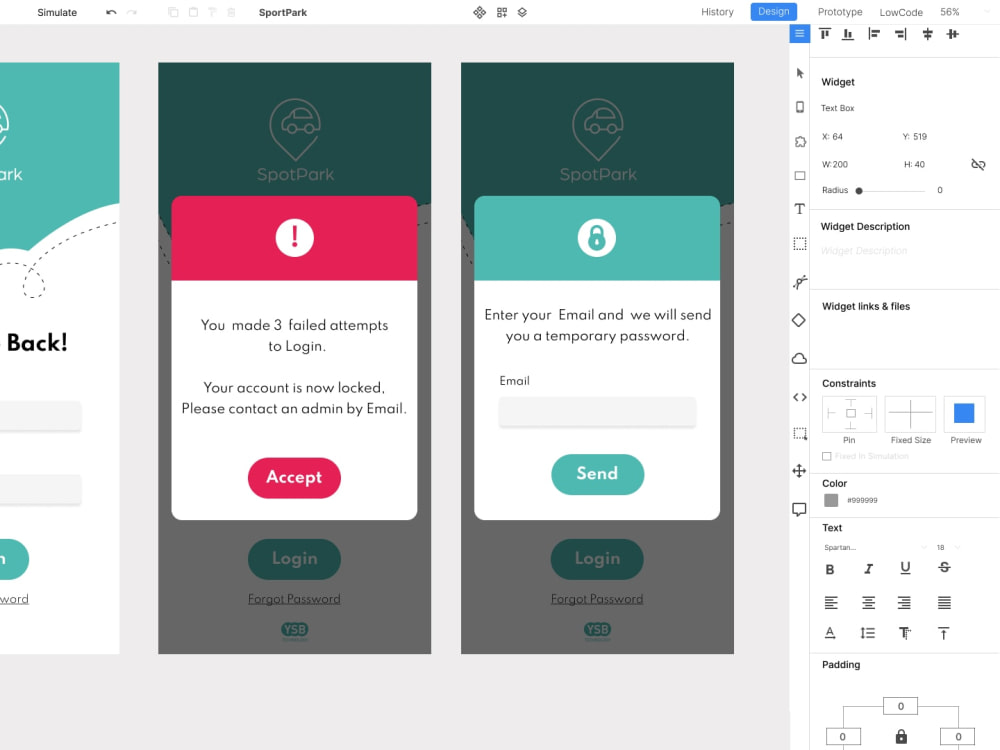This screenshot has height=750, width=1000.
Task: Select the dotted hotspot rectangle tool
Action: click(x=800, y=244)
